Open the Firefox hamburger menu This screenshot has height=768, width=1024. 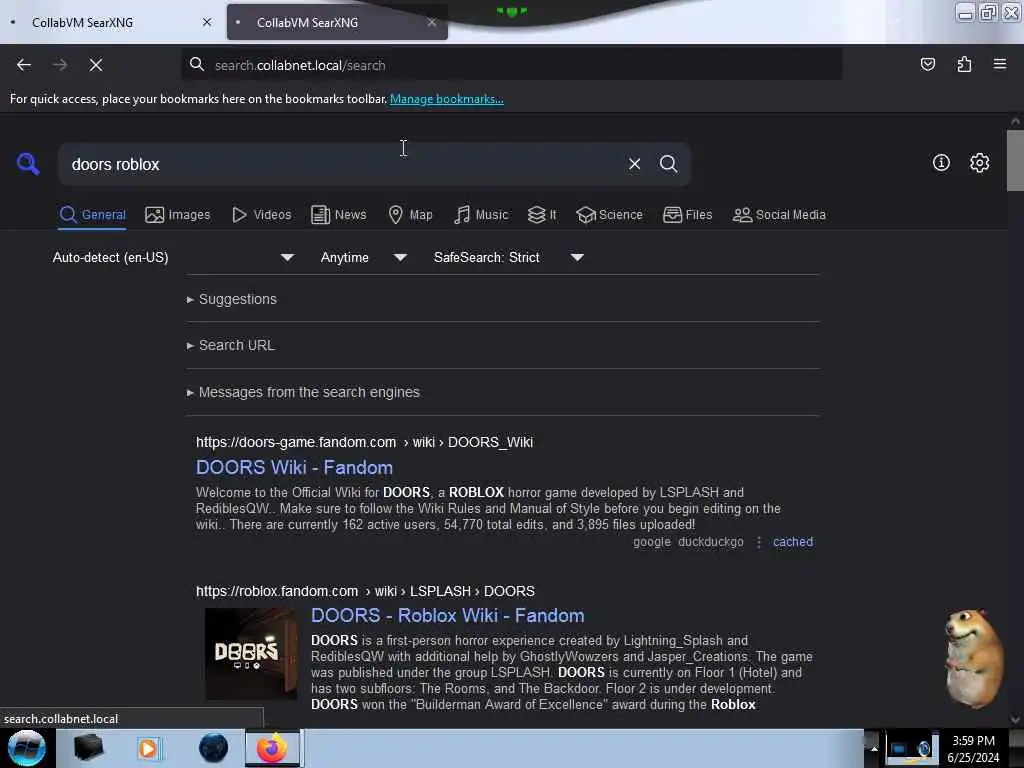point(1000,64)
